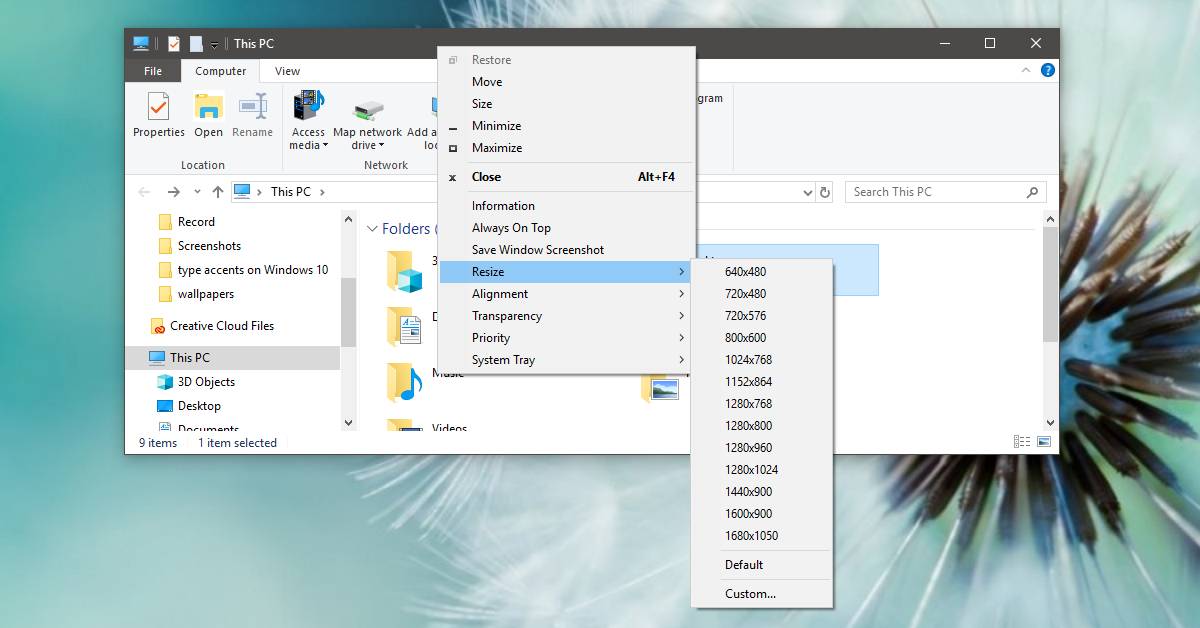This screenshot has height=628, width=1200.
Task: Open the quick access toolbar dropdown
Action: click(214, 43)
